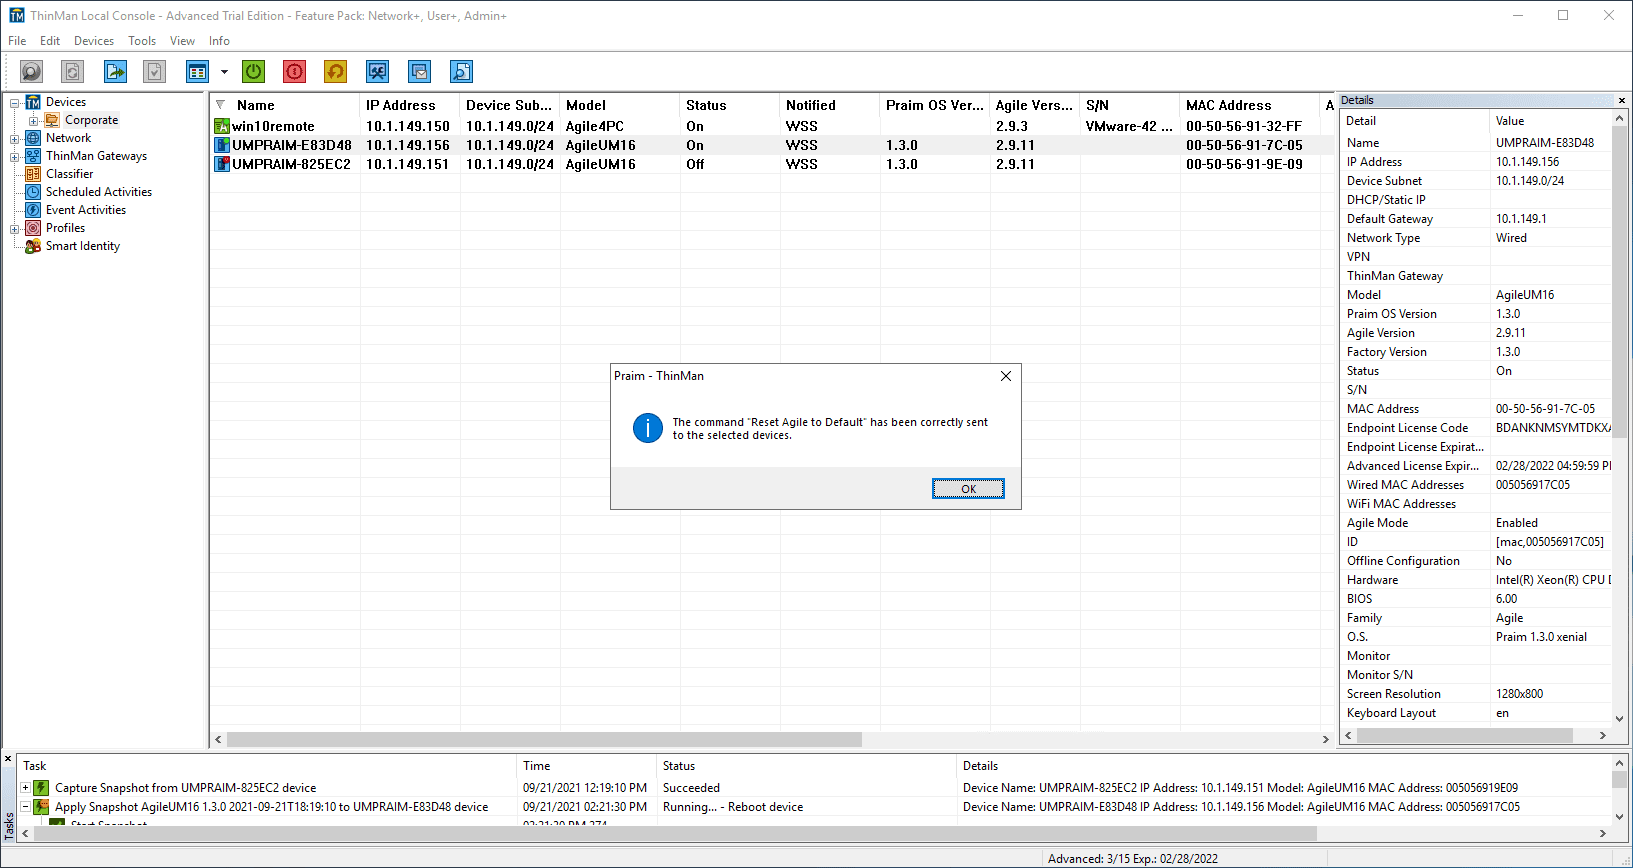Click the UMPRAIM-E83D48 device row icon
1633x868 pixels.
pos(222,145)
